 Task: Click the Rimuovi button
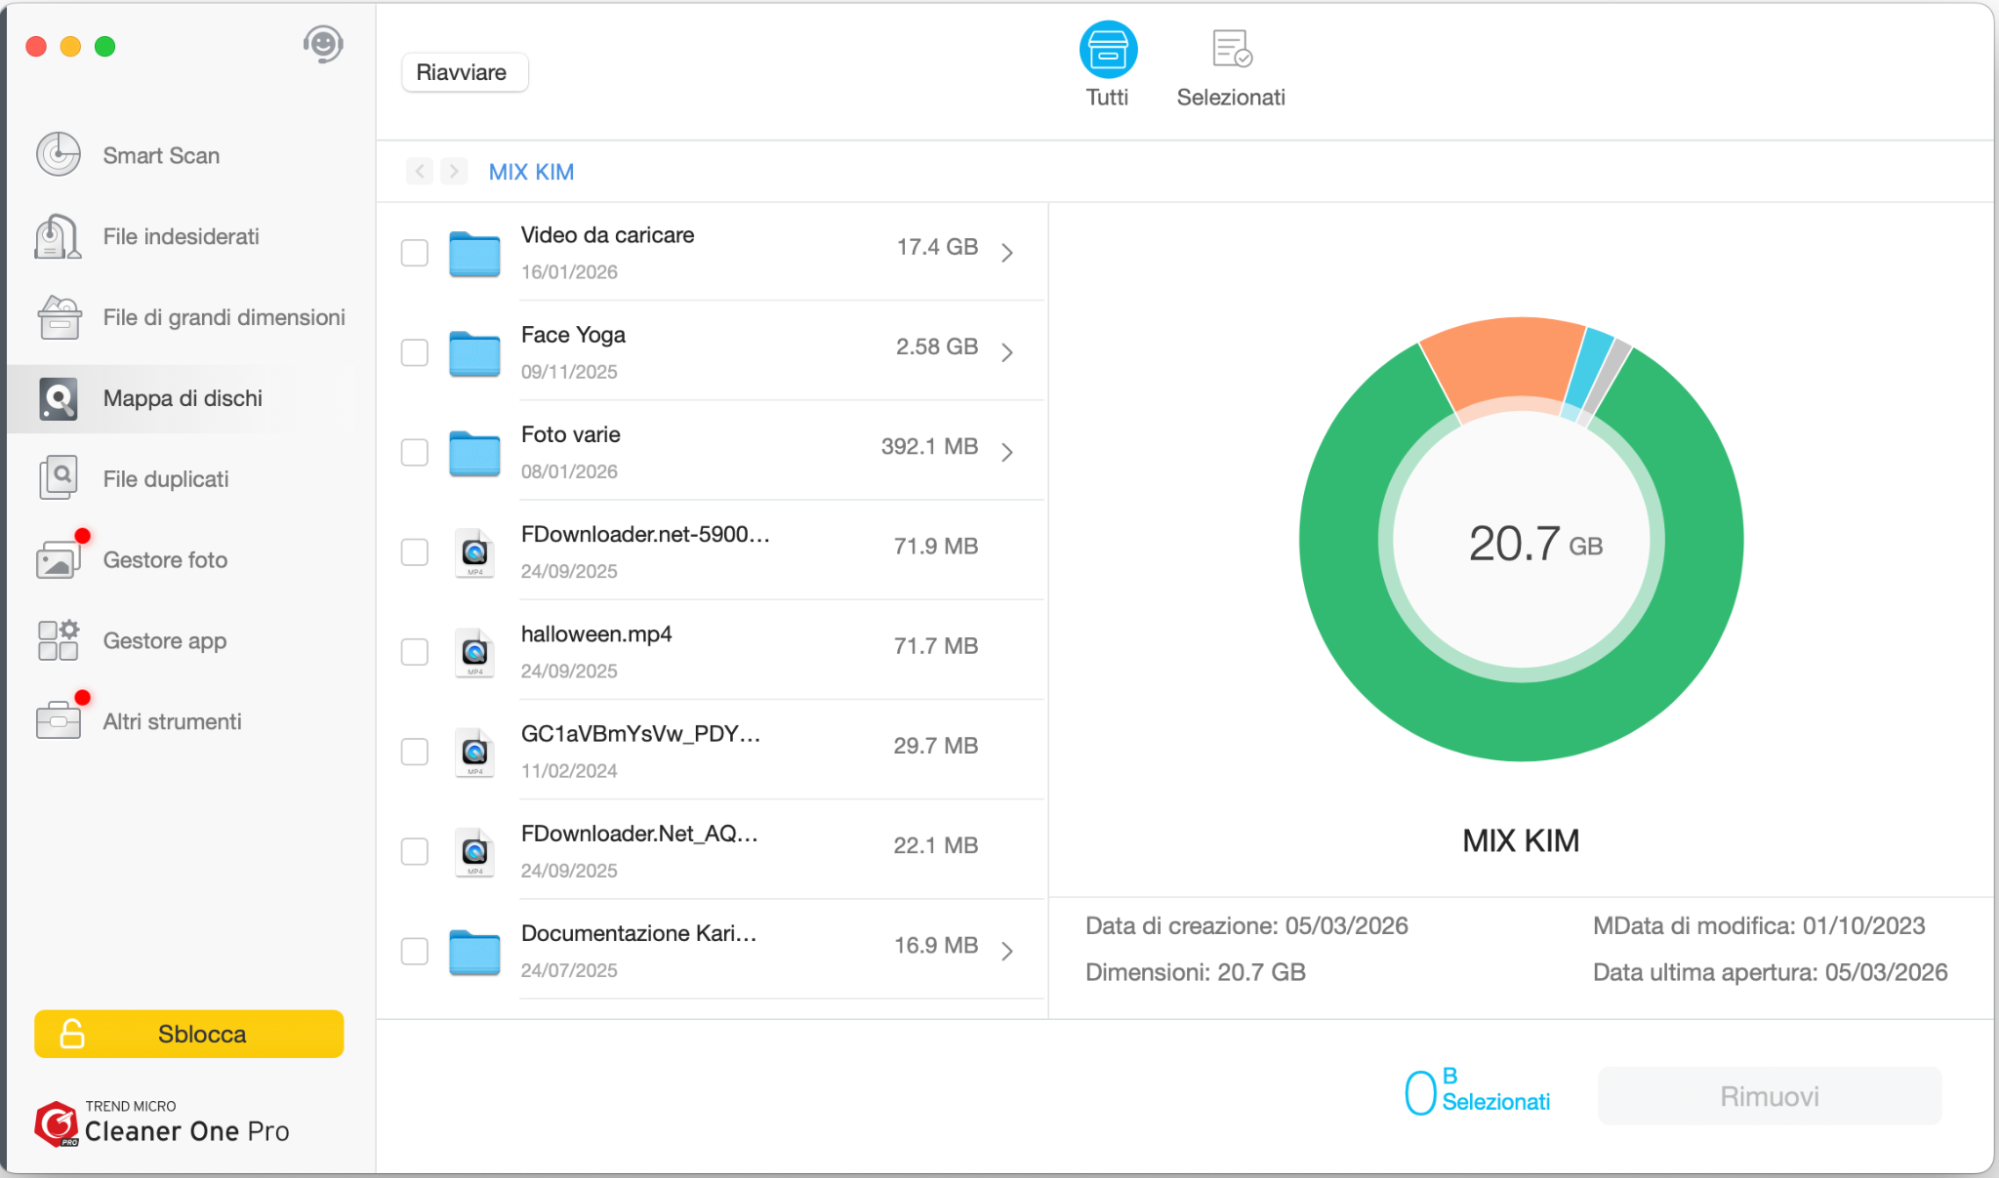pos(1770,1096)
